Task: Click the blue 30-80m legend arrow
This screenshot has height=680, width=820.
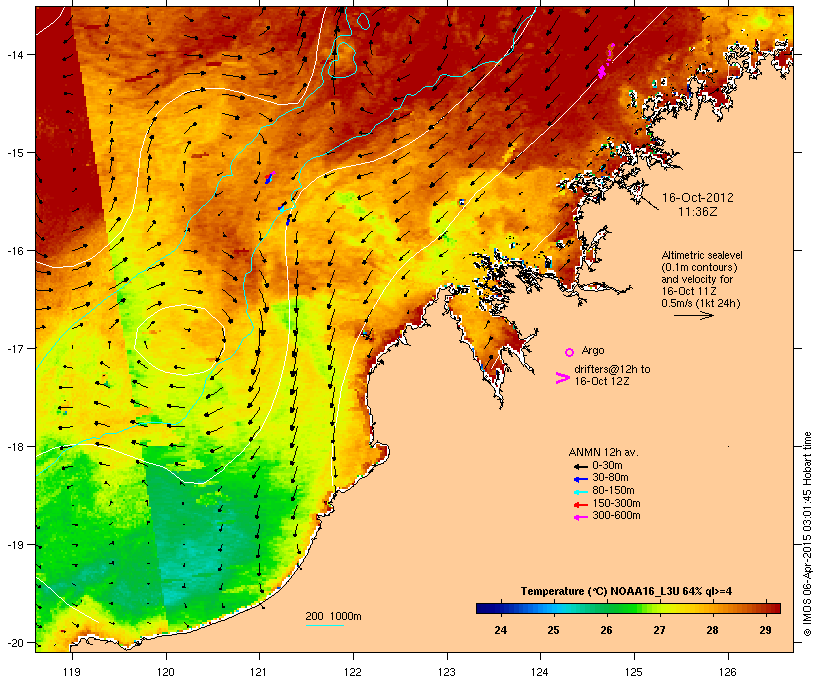Action: [x=580, y=479]
